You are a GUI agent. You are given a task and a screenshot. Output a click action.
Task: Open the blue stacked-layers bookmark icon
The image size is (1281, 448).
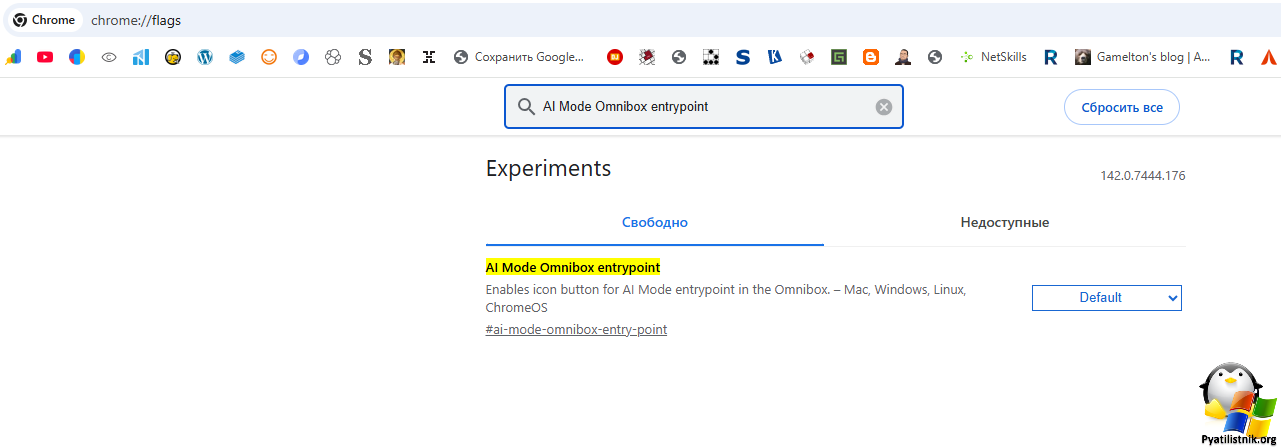pos(237,57)
